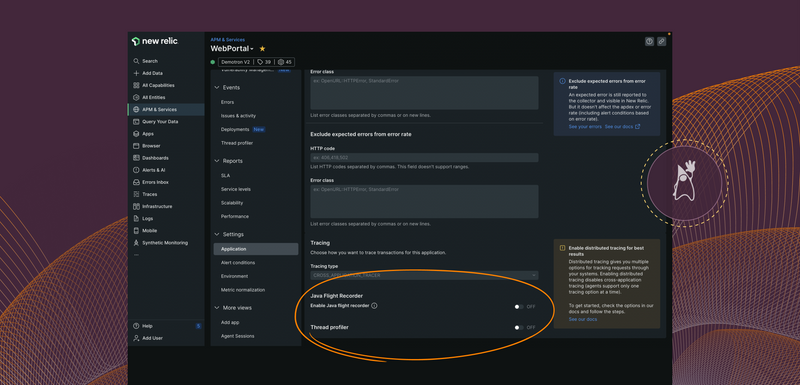Open the Tracing type dropdown
Viewport: 800px width, 385px height.
pyautogui.click(x=424, y=275)
